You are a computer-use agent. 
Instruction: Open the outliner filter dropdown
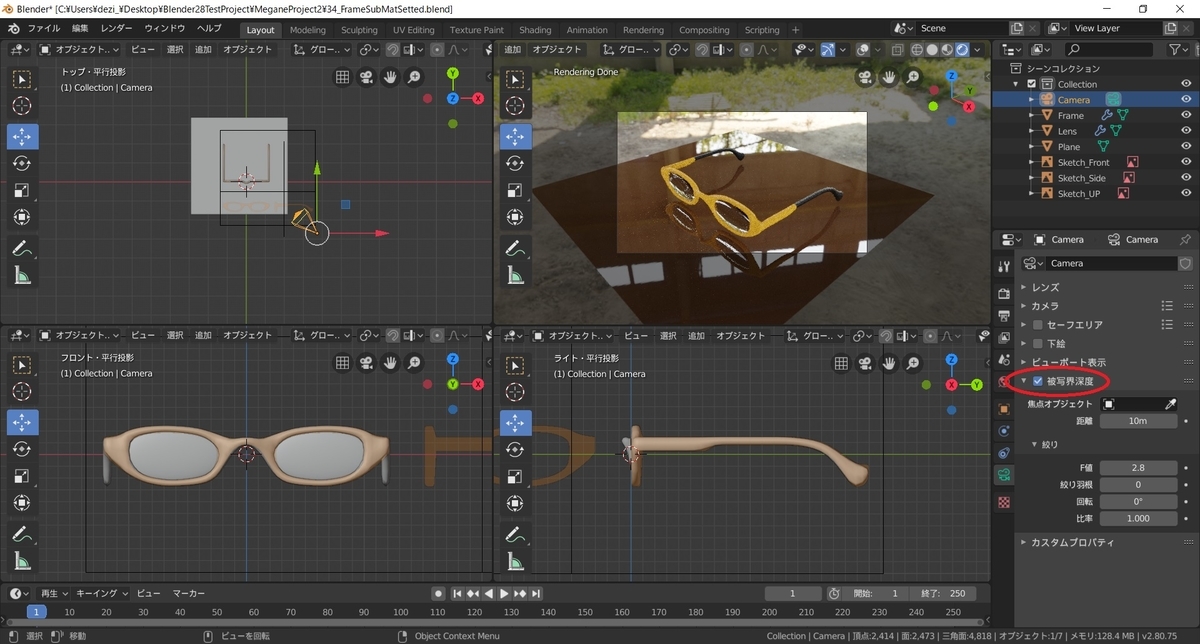1178,49
